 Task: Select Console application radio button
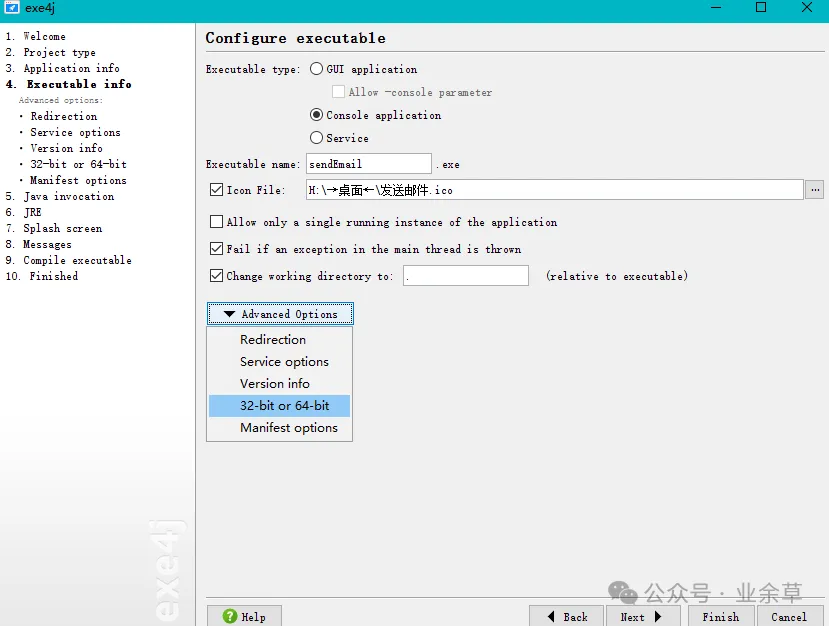coord(316,115)
